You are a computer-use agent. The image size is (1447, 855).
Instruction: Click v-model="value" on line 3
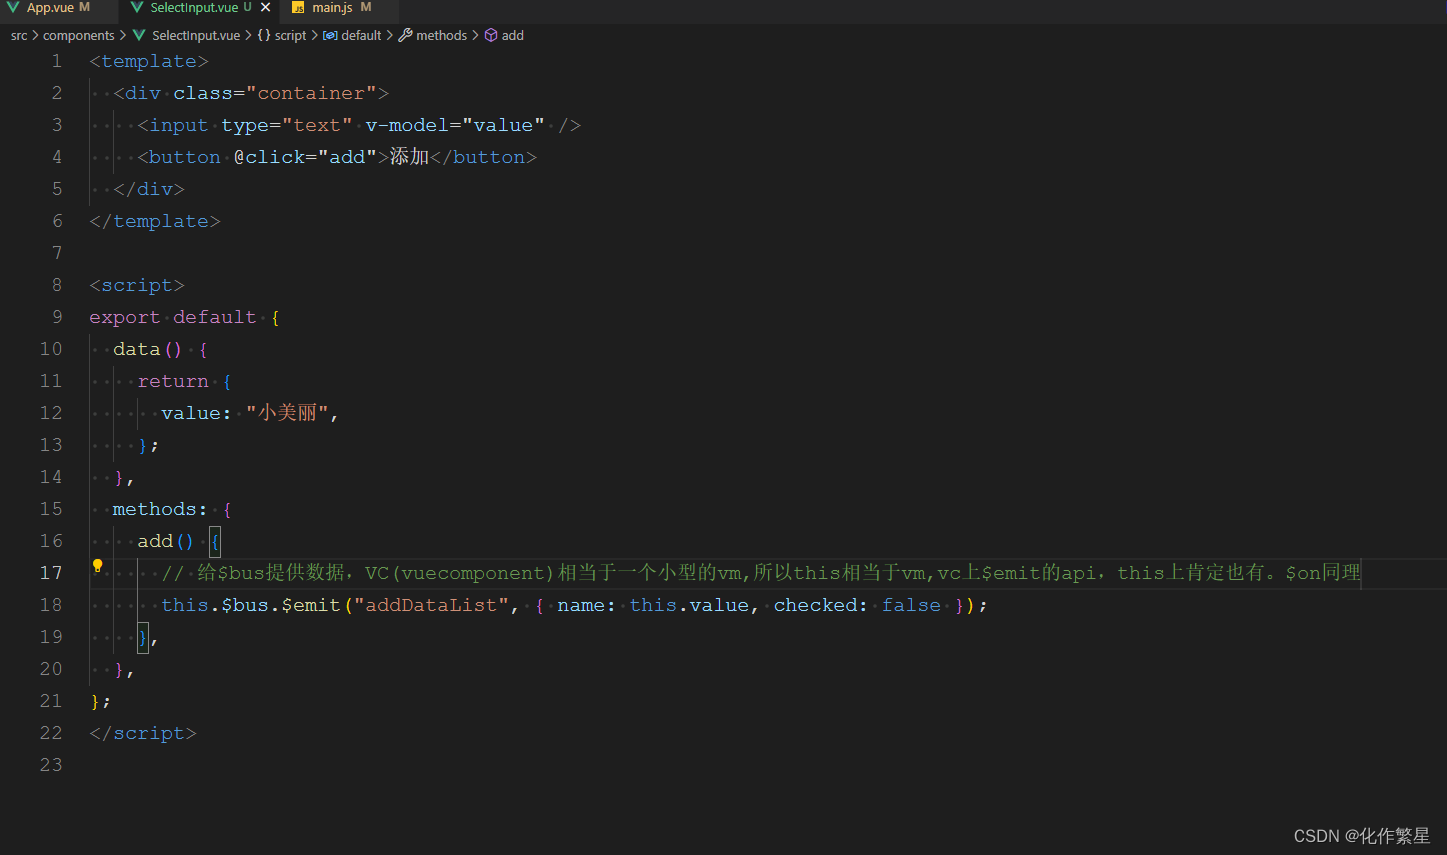pos(455,125)
